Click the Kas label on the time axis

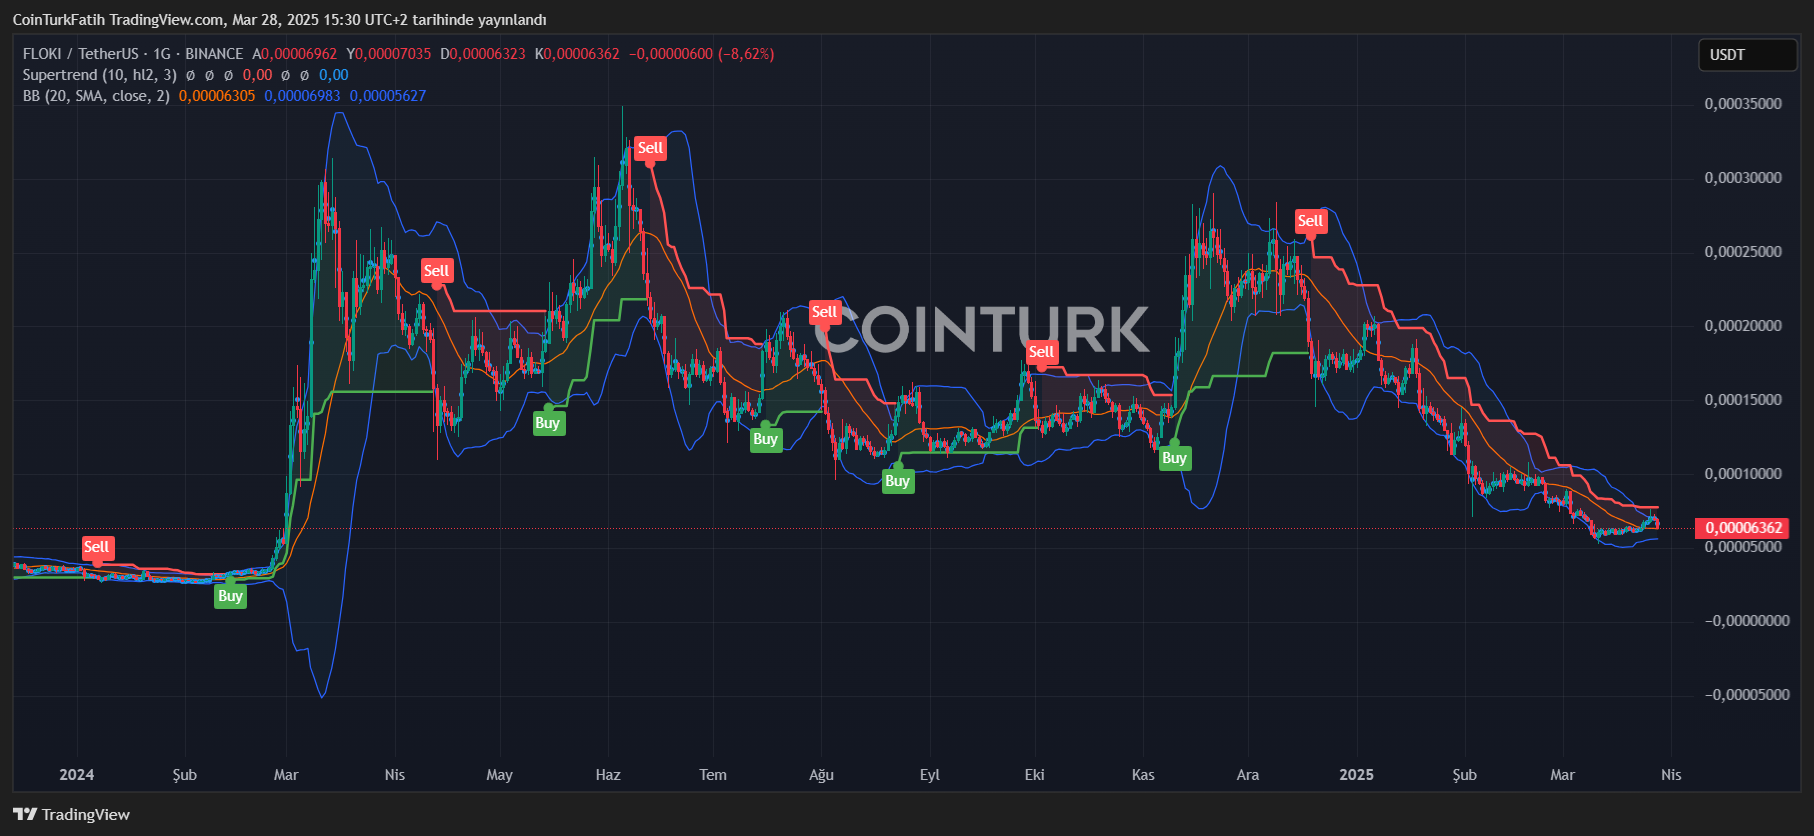(x=1143, y=775)
